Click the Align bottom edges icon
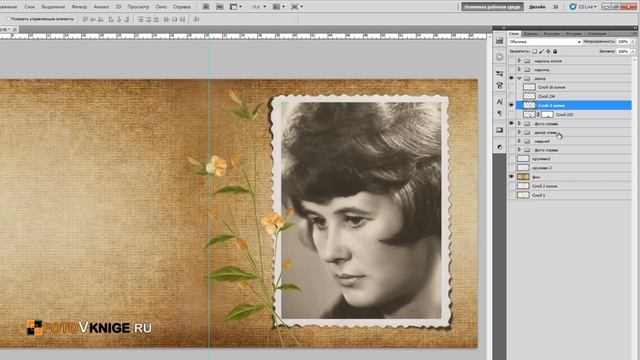The width and height of the screenshot is (640, 360). 101,19
